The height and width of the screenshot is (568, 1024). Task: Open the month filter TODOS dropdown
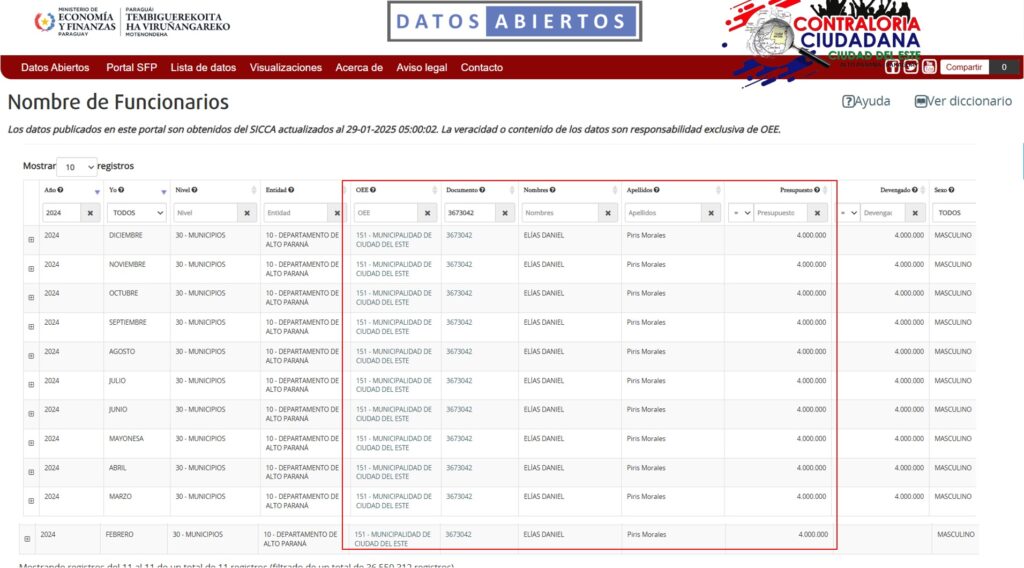tap(137, 213)
